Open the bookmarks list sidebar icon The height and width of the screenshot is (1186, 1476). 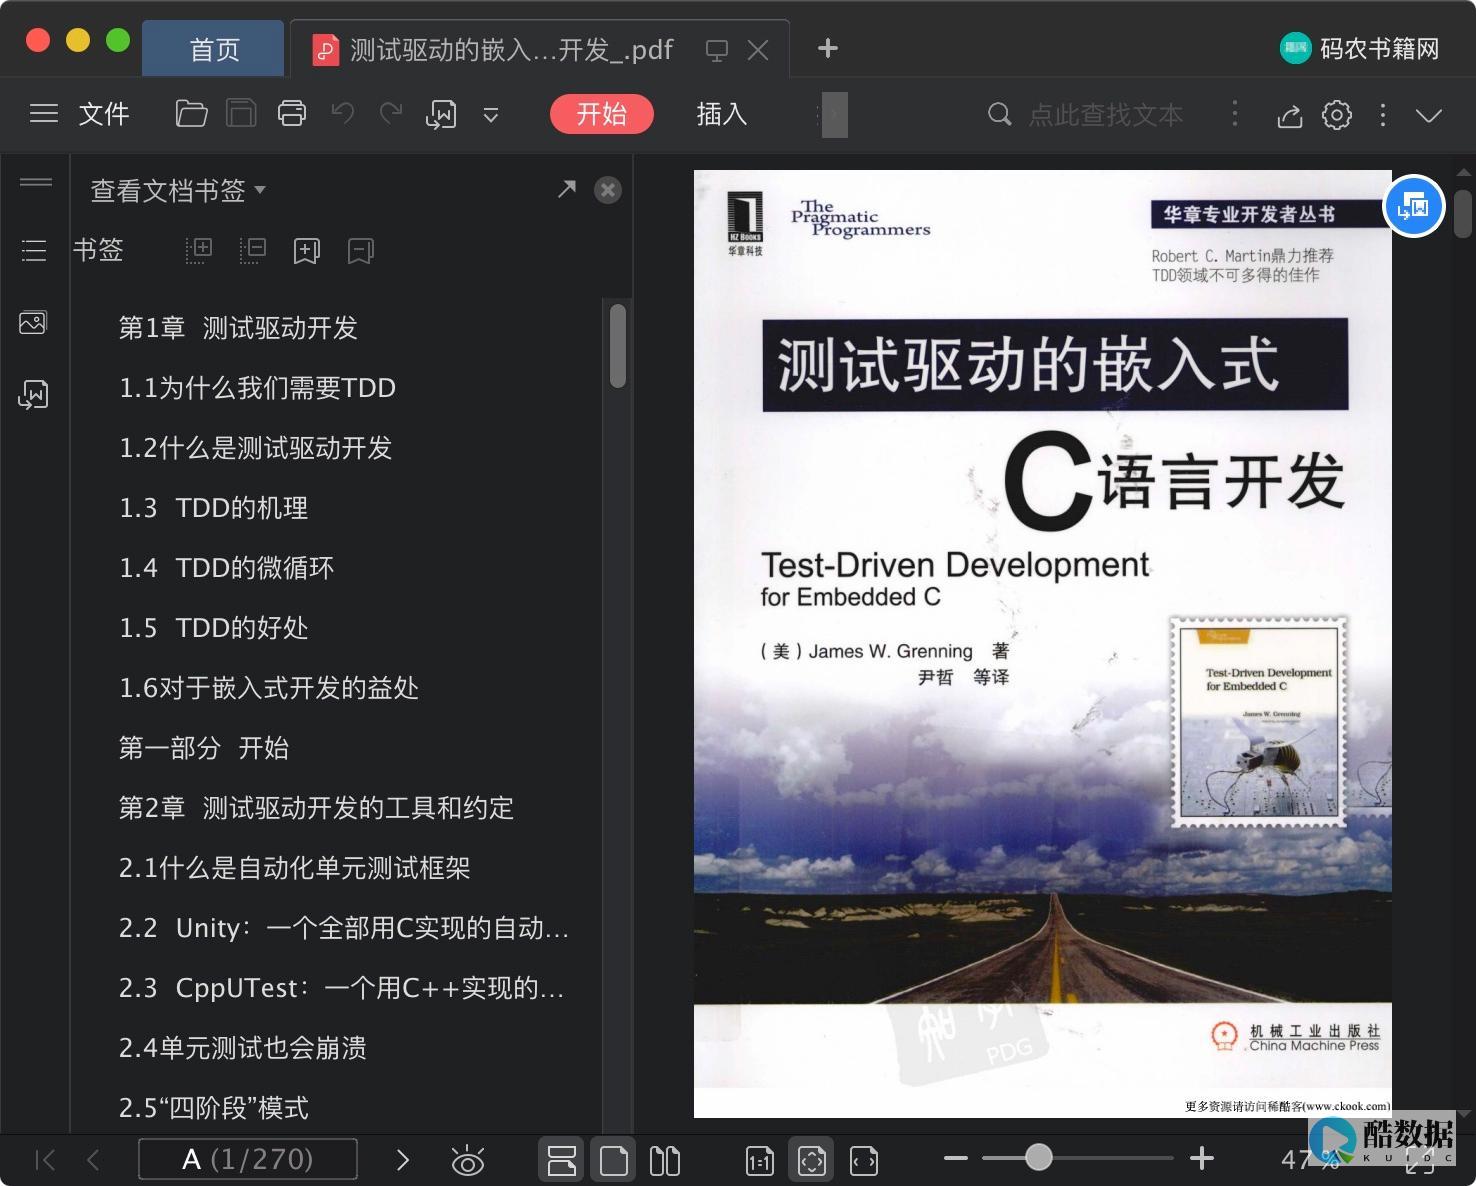(34, 250)
